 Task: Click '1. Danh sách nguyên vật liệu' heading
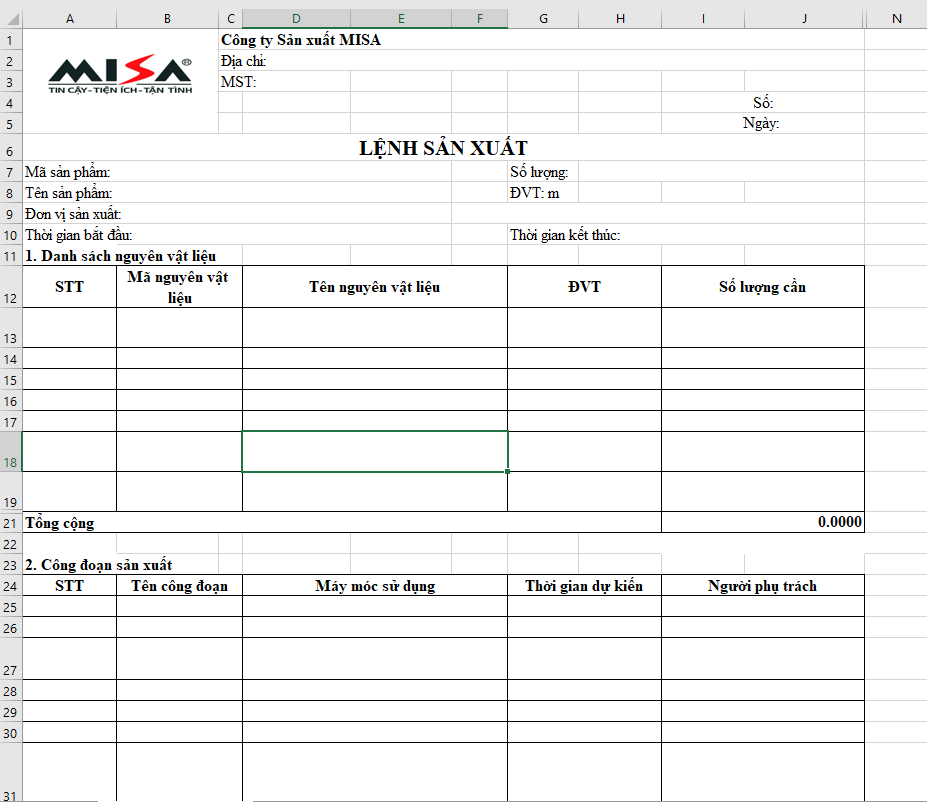tap(121, 256)
